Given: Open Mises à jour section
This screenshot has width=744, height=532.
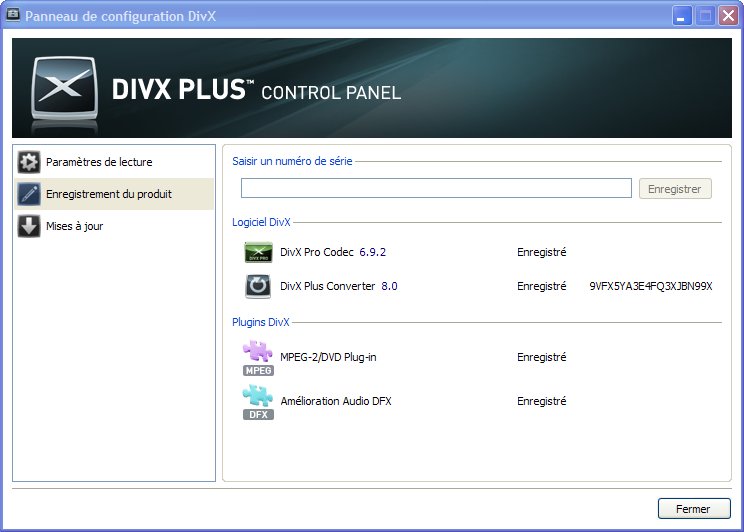Looking at the screenshot, I should (x=114, y=226).
